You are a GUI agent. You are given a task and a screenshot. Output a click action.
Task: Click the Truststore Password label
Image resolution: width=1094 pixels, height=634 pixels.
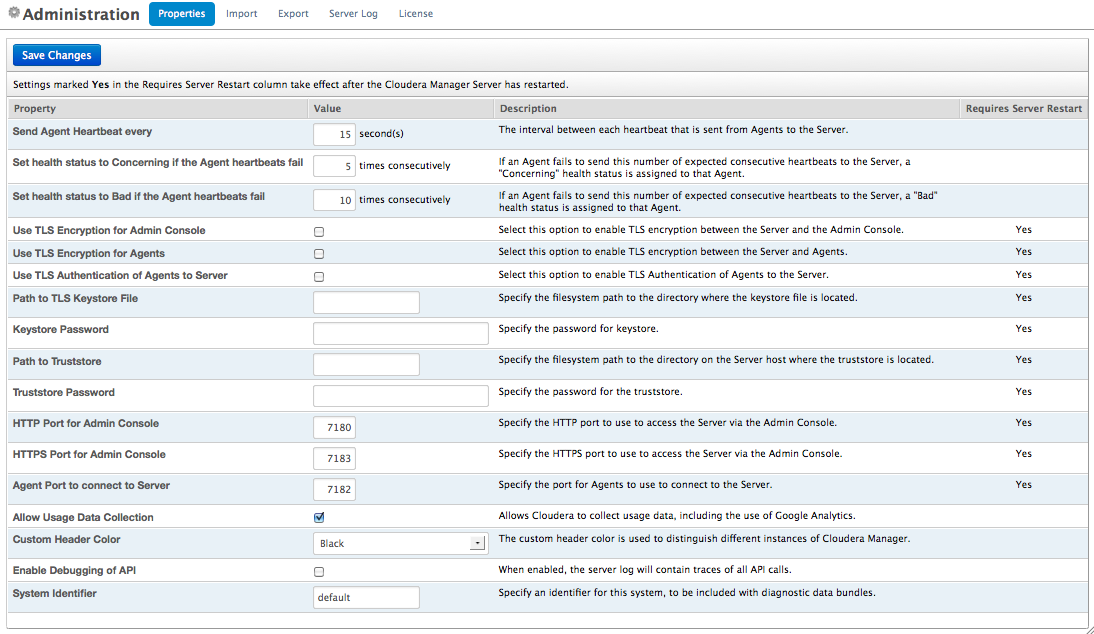tap(63, 393)
